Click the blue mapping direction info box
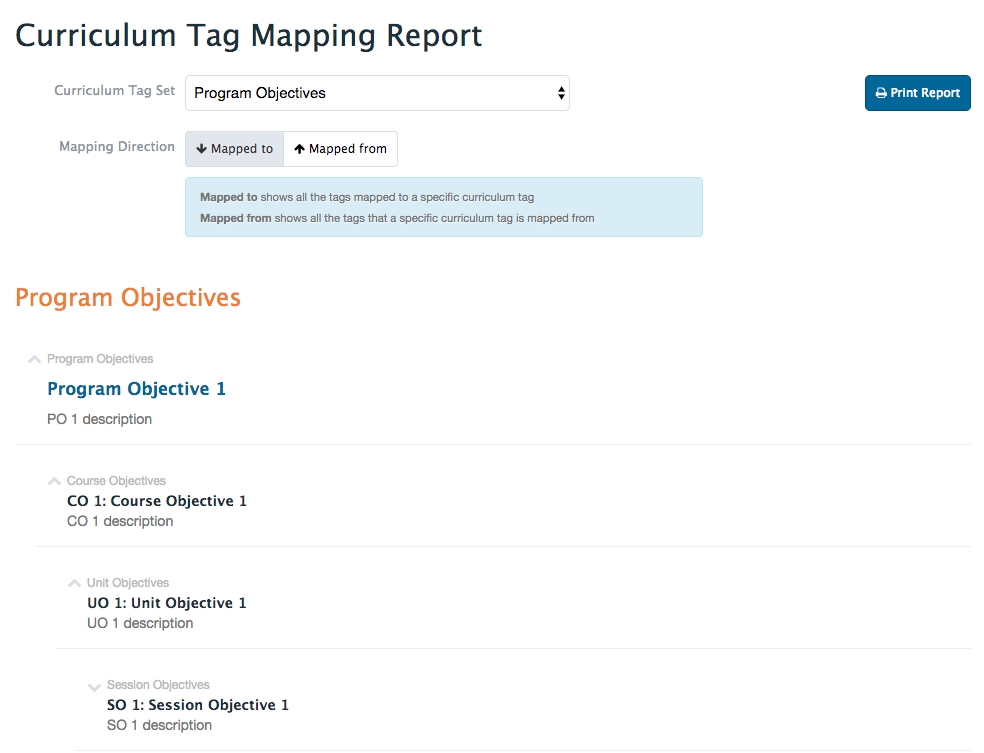This screenshot has height=753, width=984. click(x=443, y=207)
